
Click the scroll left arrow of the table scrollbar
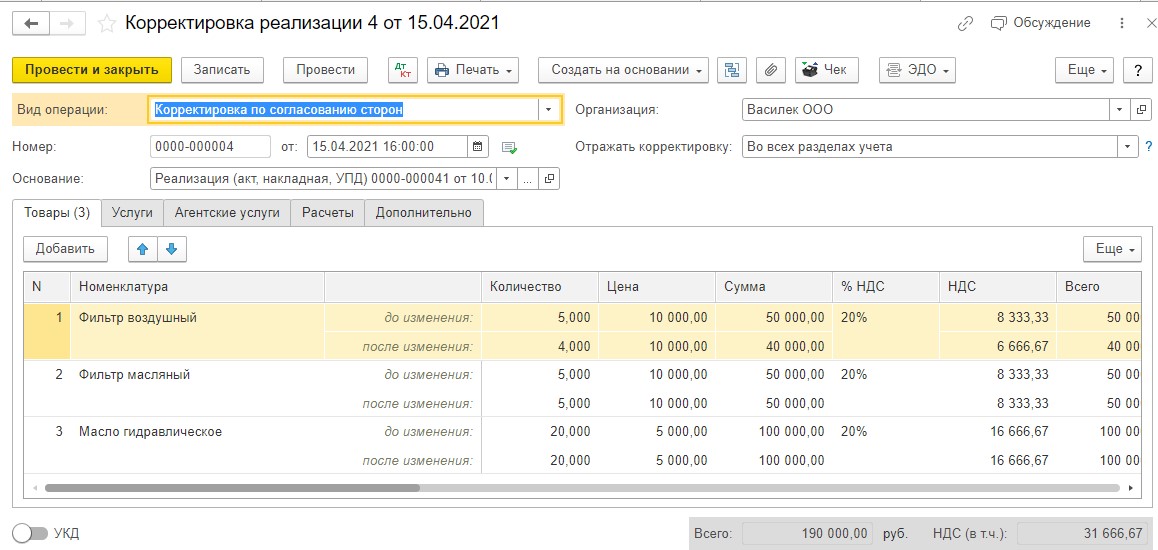pos(34,488)
